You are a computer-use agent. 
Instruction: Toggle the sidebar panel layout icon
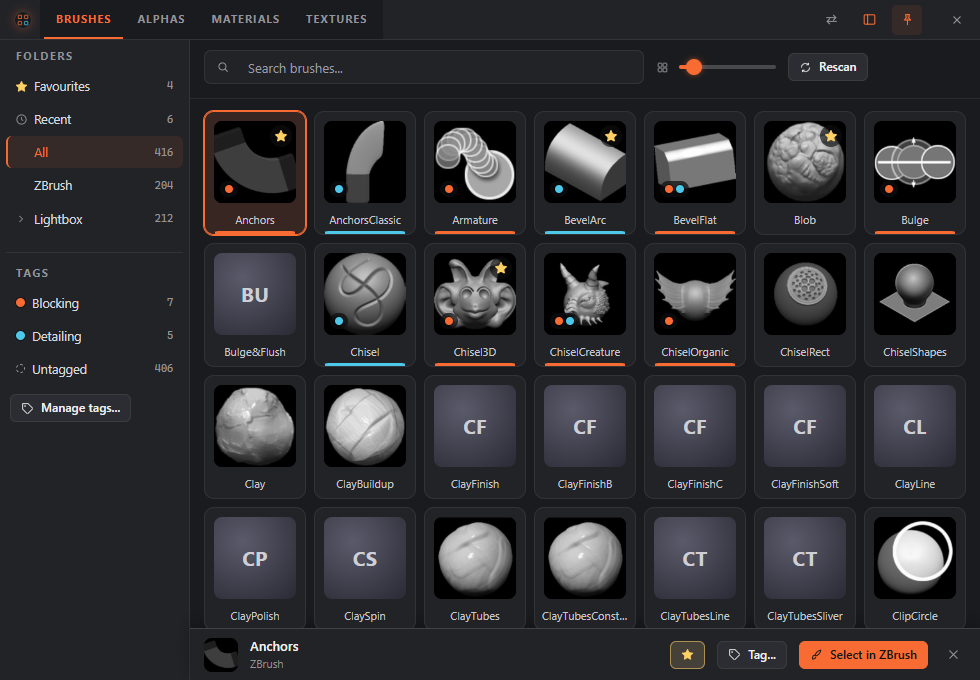coord(869,19)
